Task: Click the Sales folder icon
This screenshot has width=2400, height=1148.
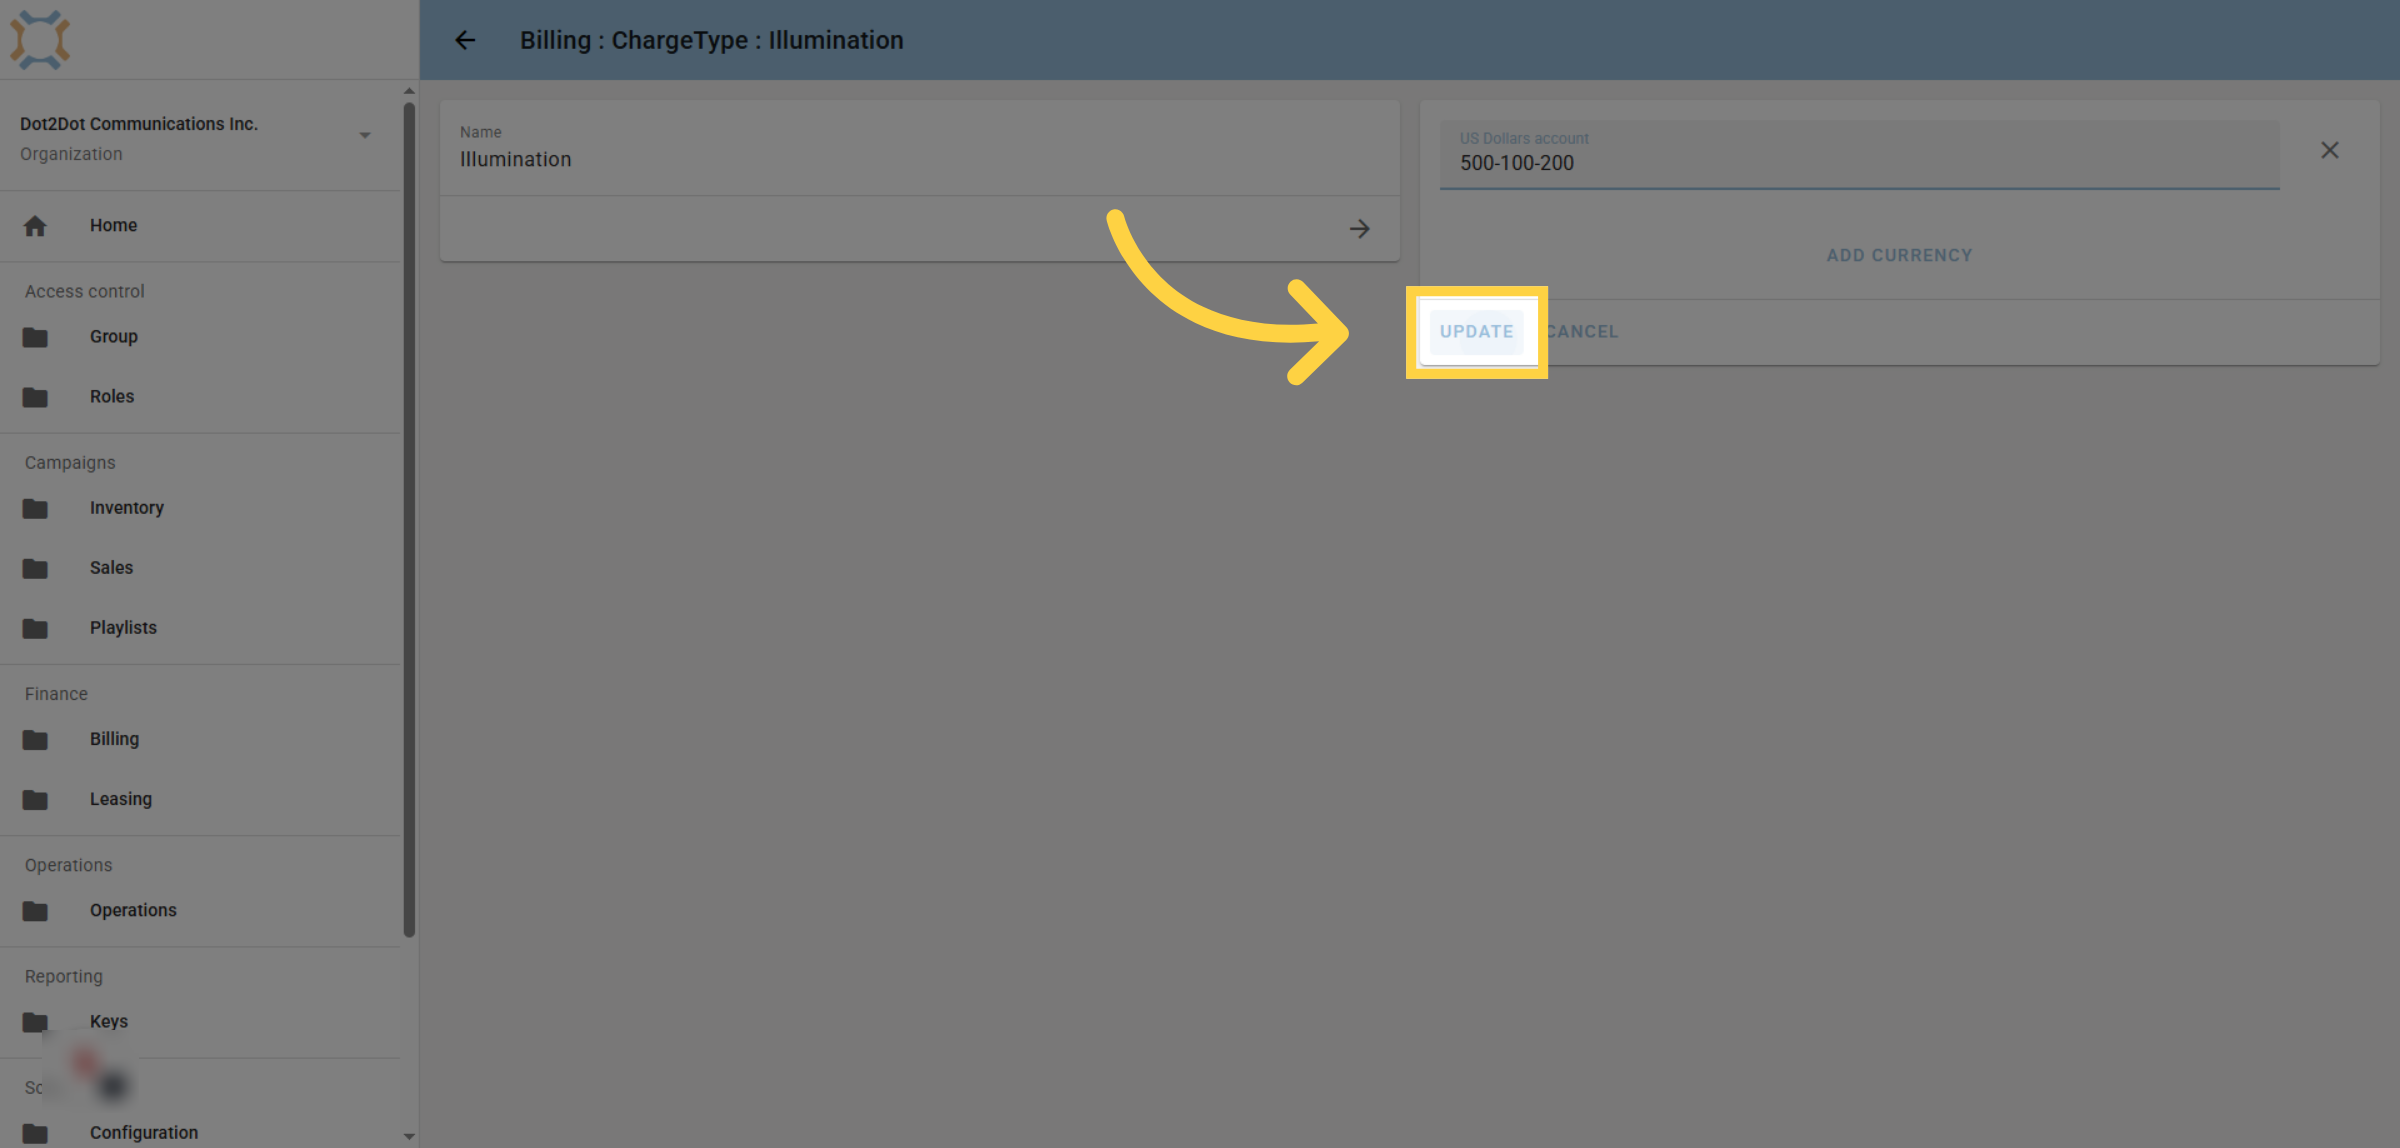Action: click(35, 568)
